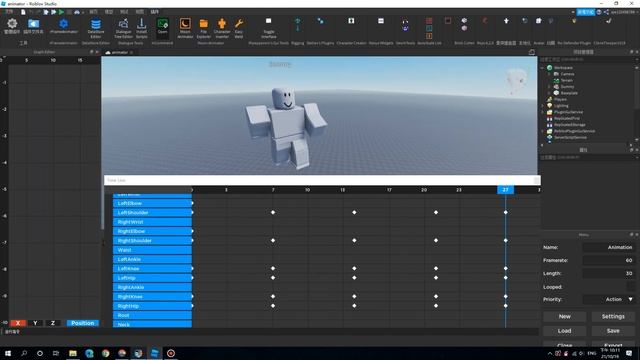Open the Windows Start menu
640x360 pixels.
[8, 353]
